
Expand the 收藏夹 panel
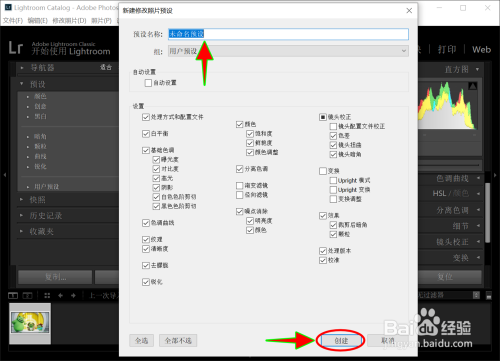21,231
